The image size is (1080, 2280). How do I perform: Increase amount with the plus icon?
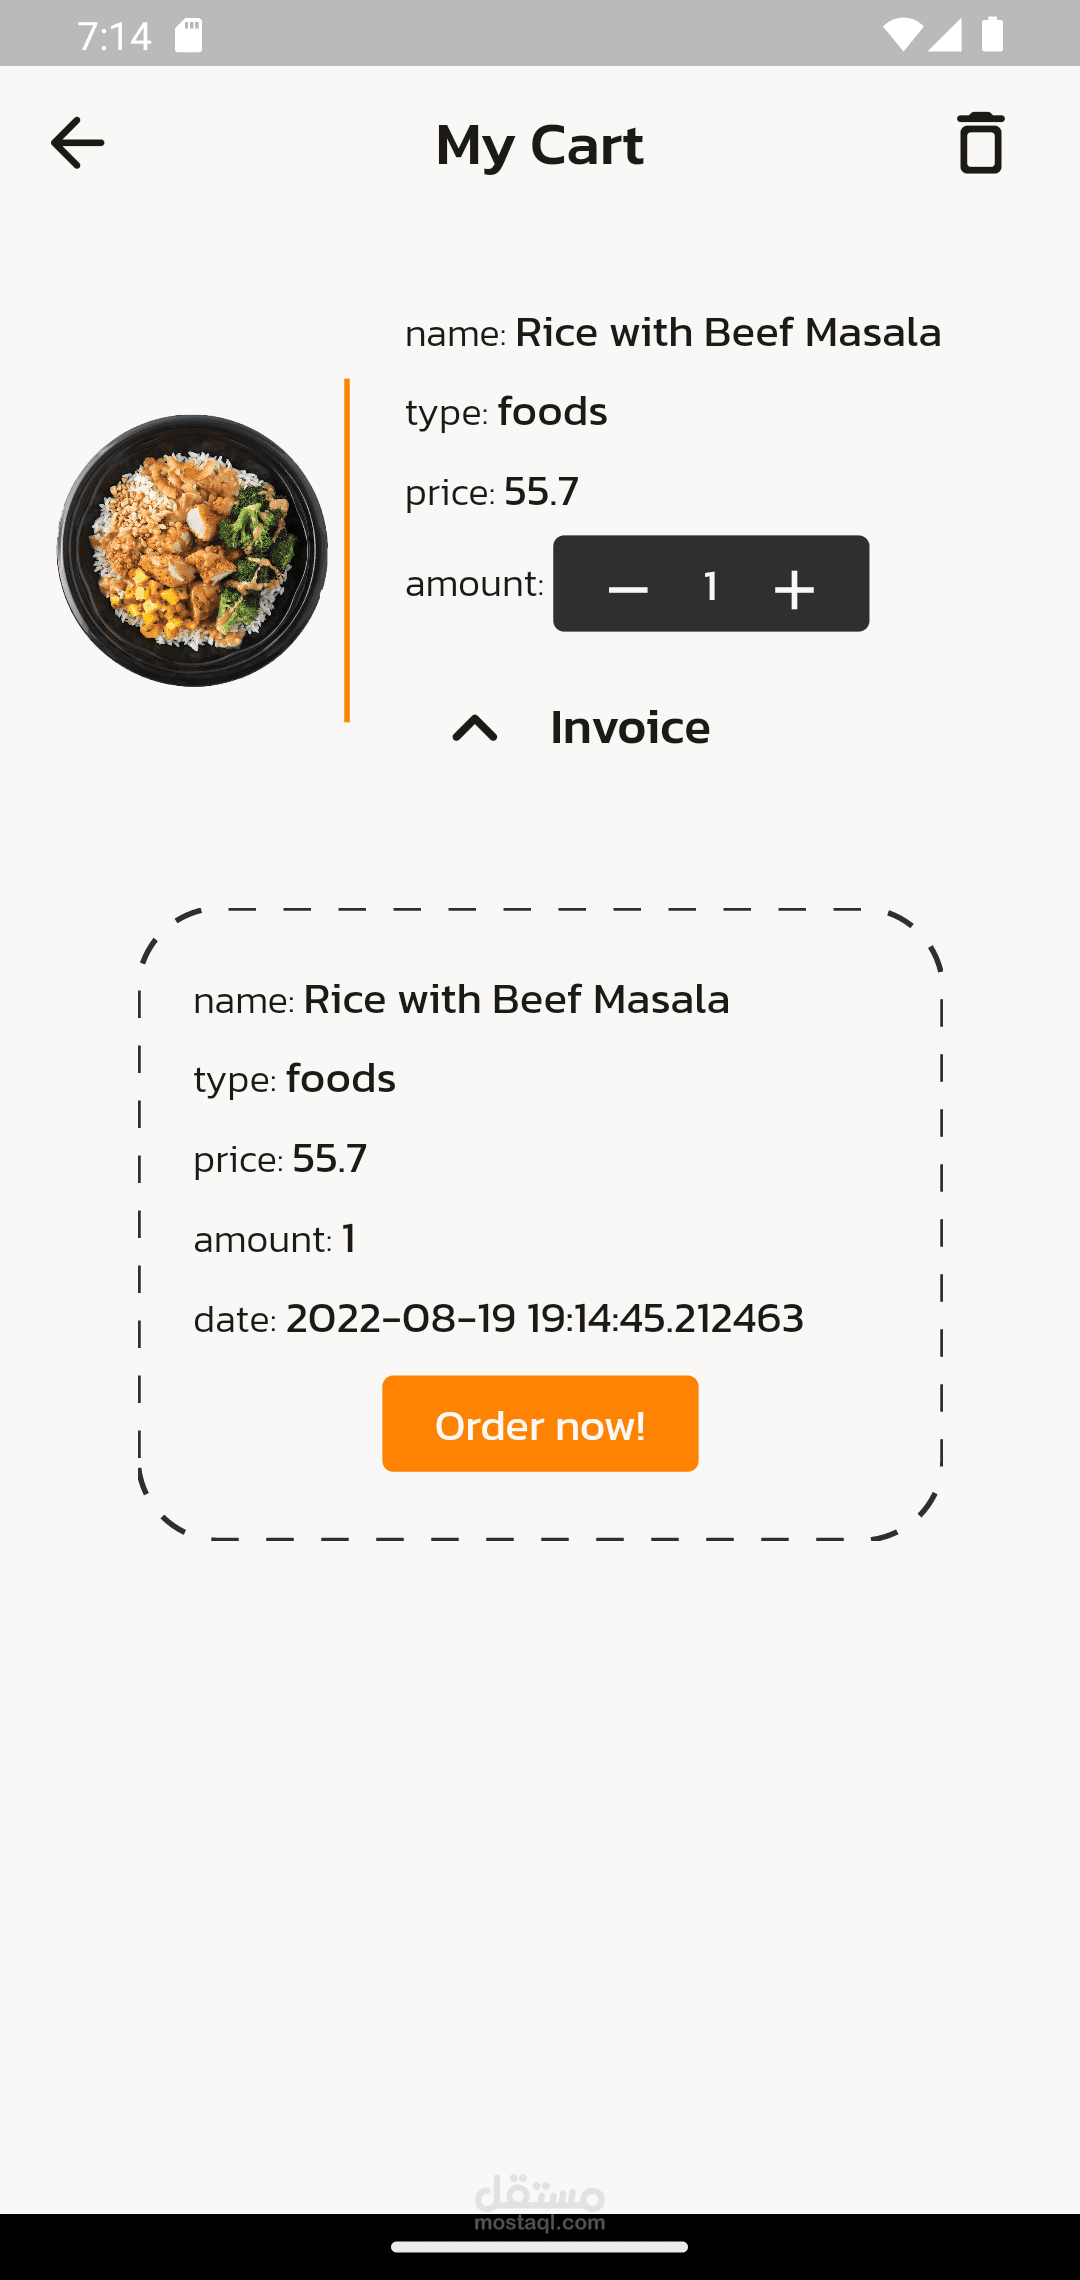[794, 589]
